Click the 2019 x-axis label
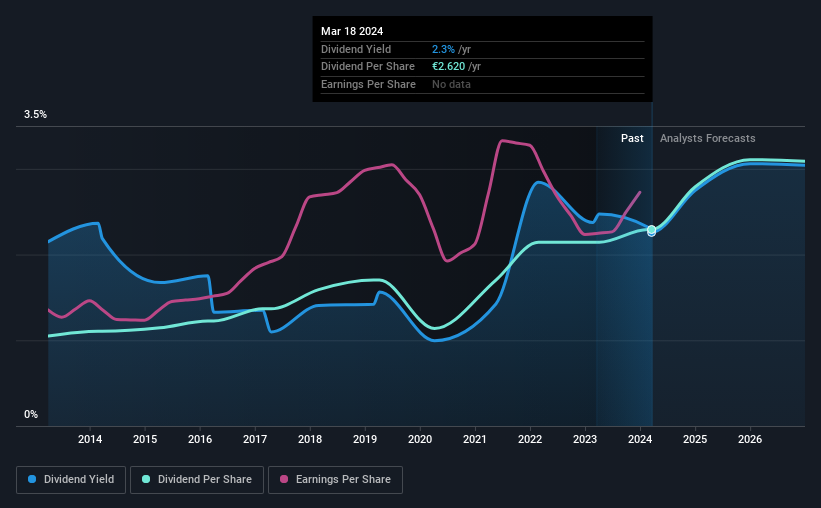 (x=365, y=439)
